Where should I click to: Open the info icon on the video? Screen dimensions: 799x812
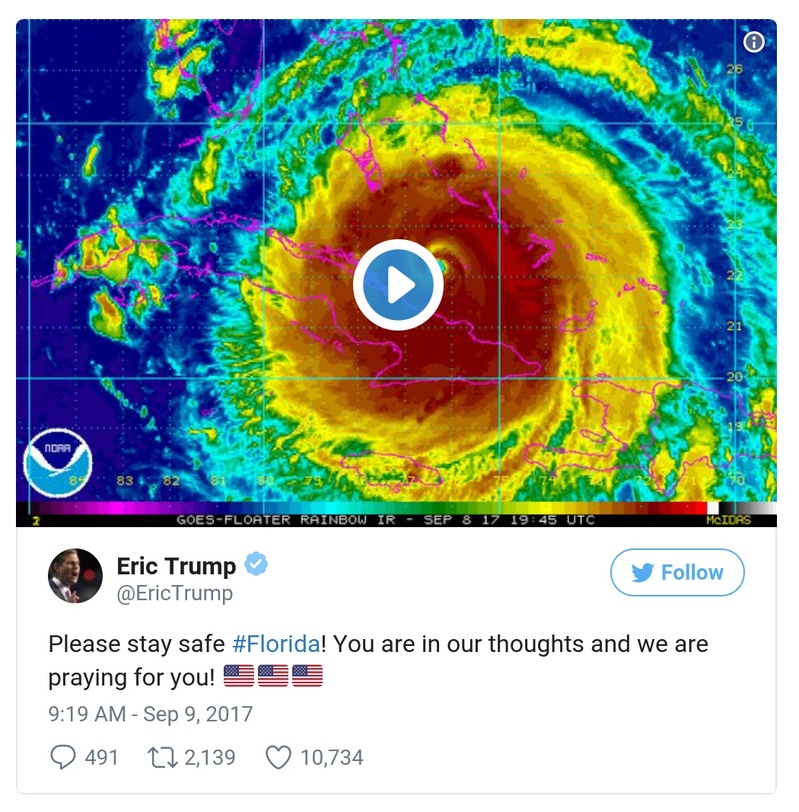(753, 39)
